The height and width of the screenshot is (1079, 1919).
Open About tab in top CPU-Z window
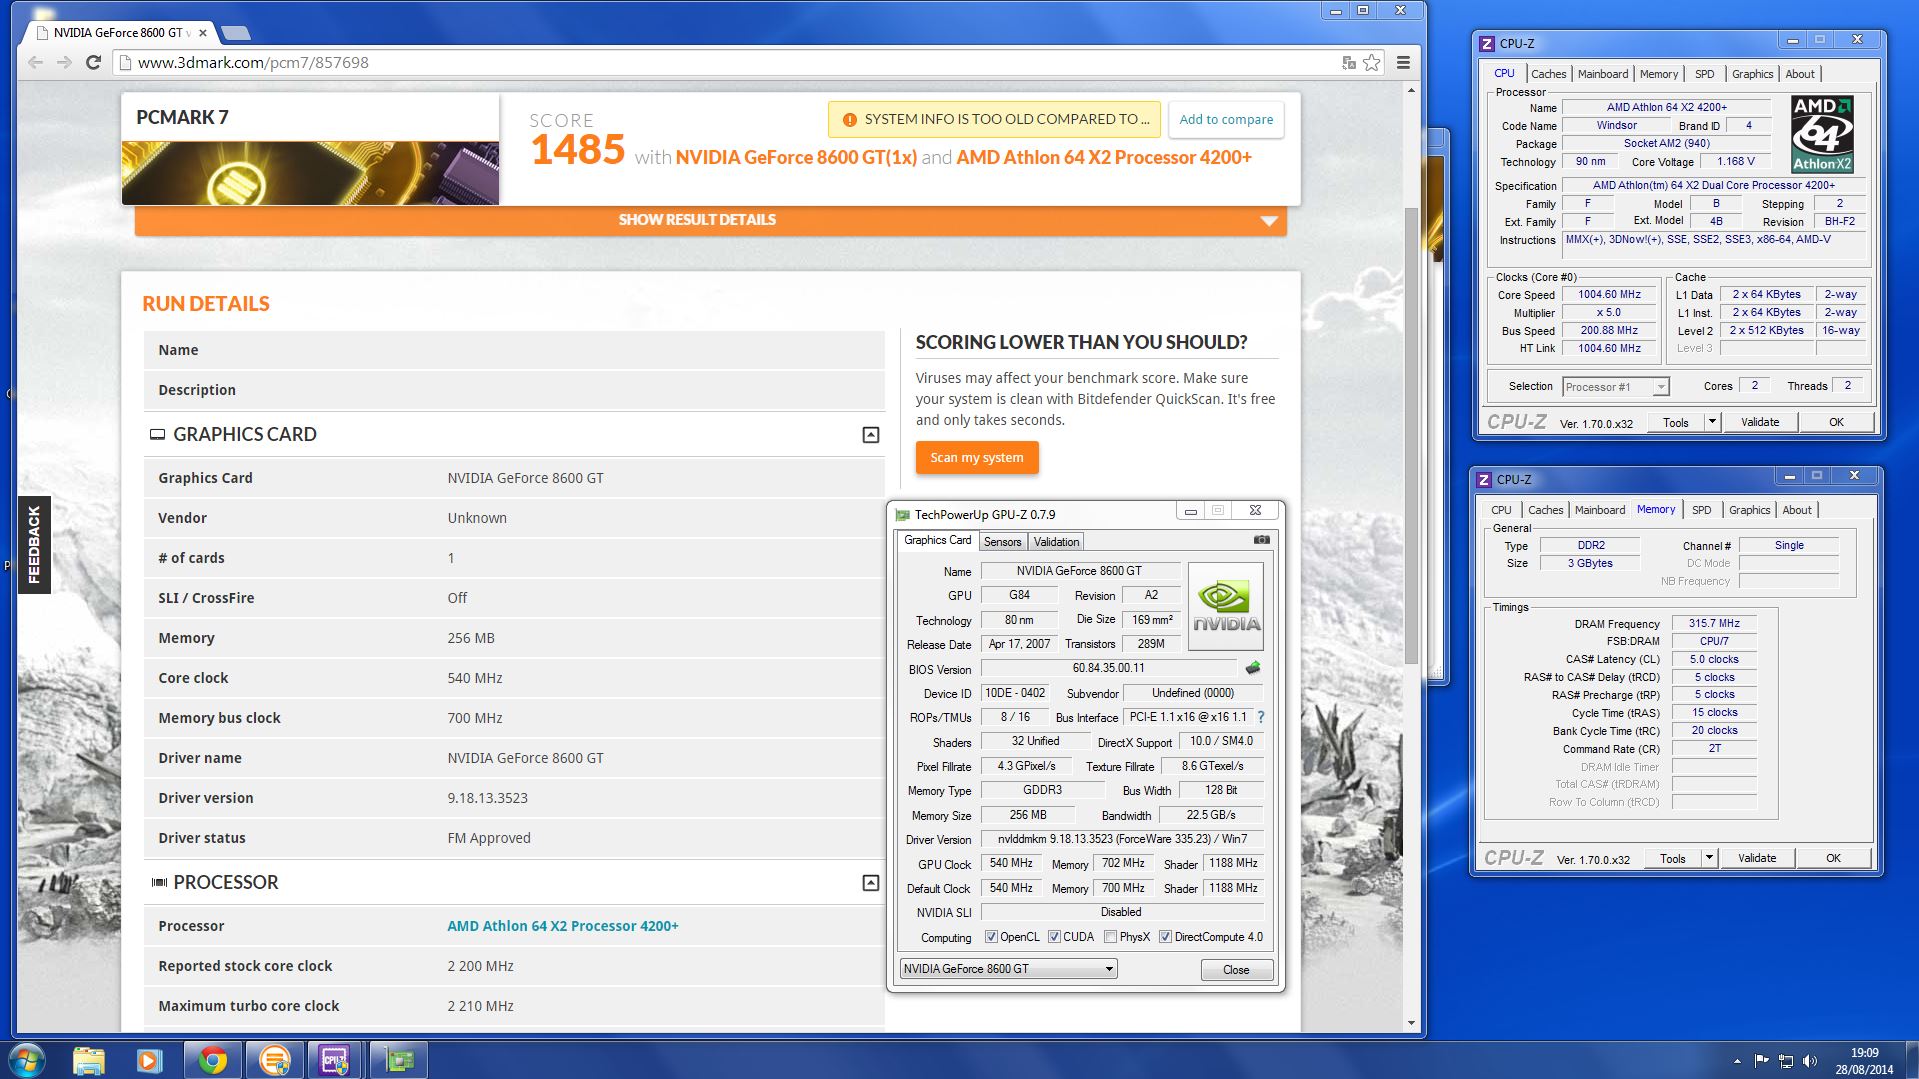1800,74
